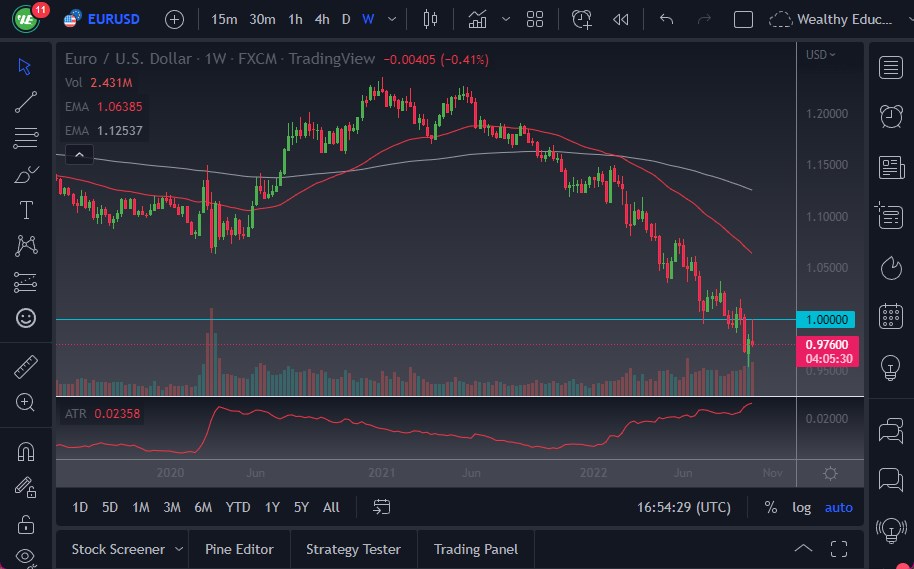Open the bar replay rewind button
Image resolution: width=914 pixels, height=569 pixels.
click(x=621, y=19)
